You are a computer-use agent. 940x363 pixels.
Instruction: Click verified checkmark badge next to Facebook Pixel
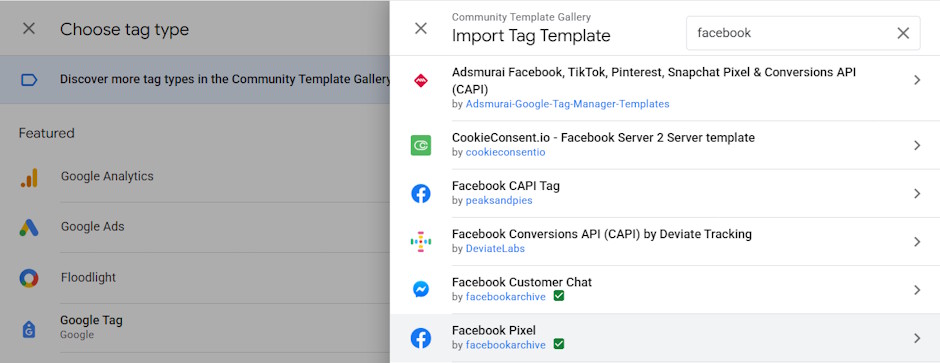[x=559, y=344]
